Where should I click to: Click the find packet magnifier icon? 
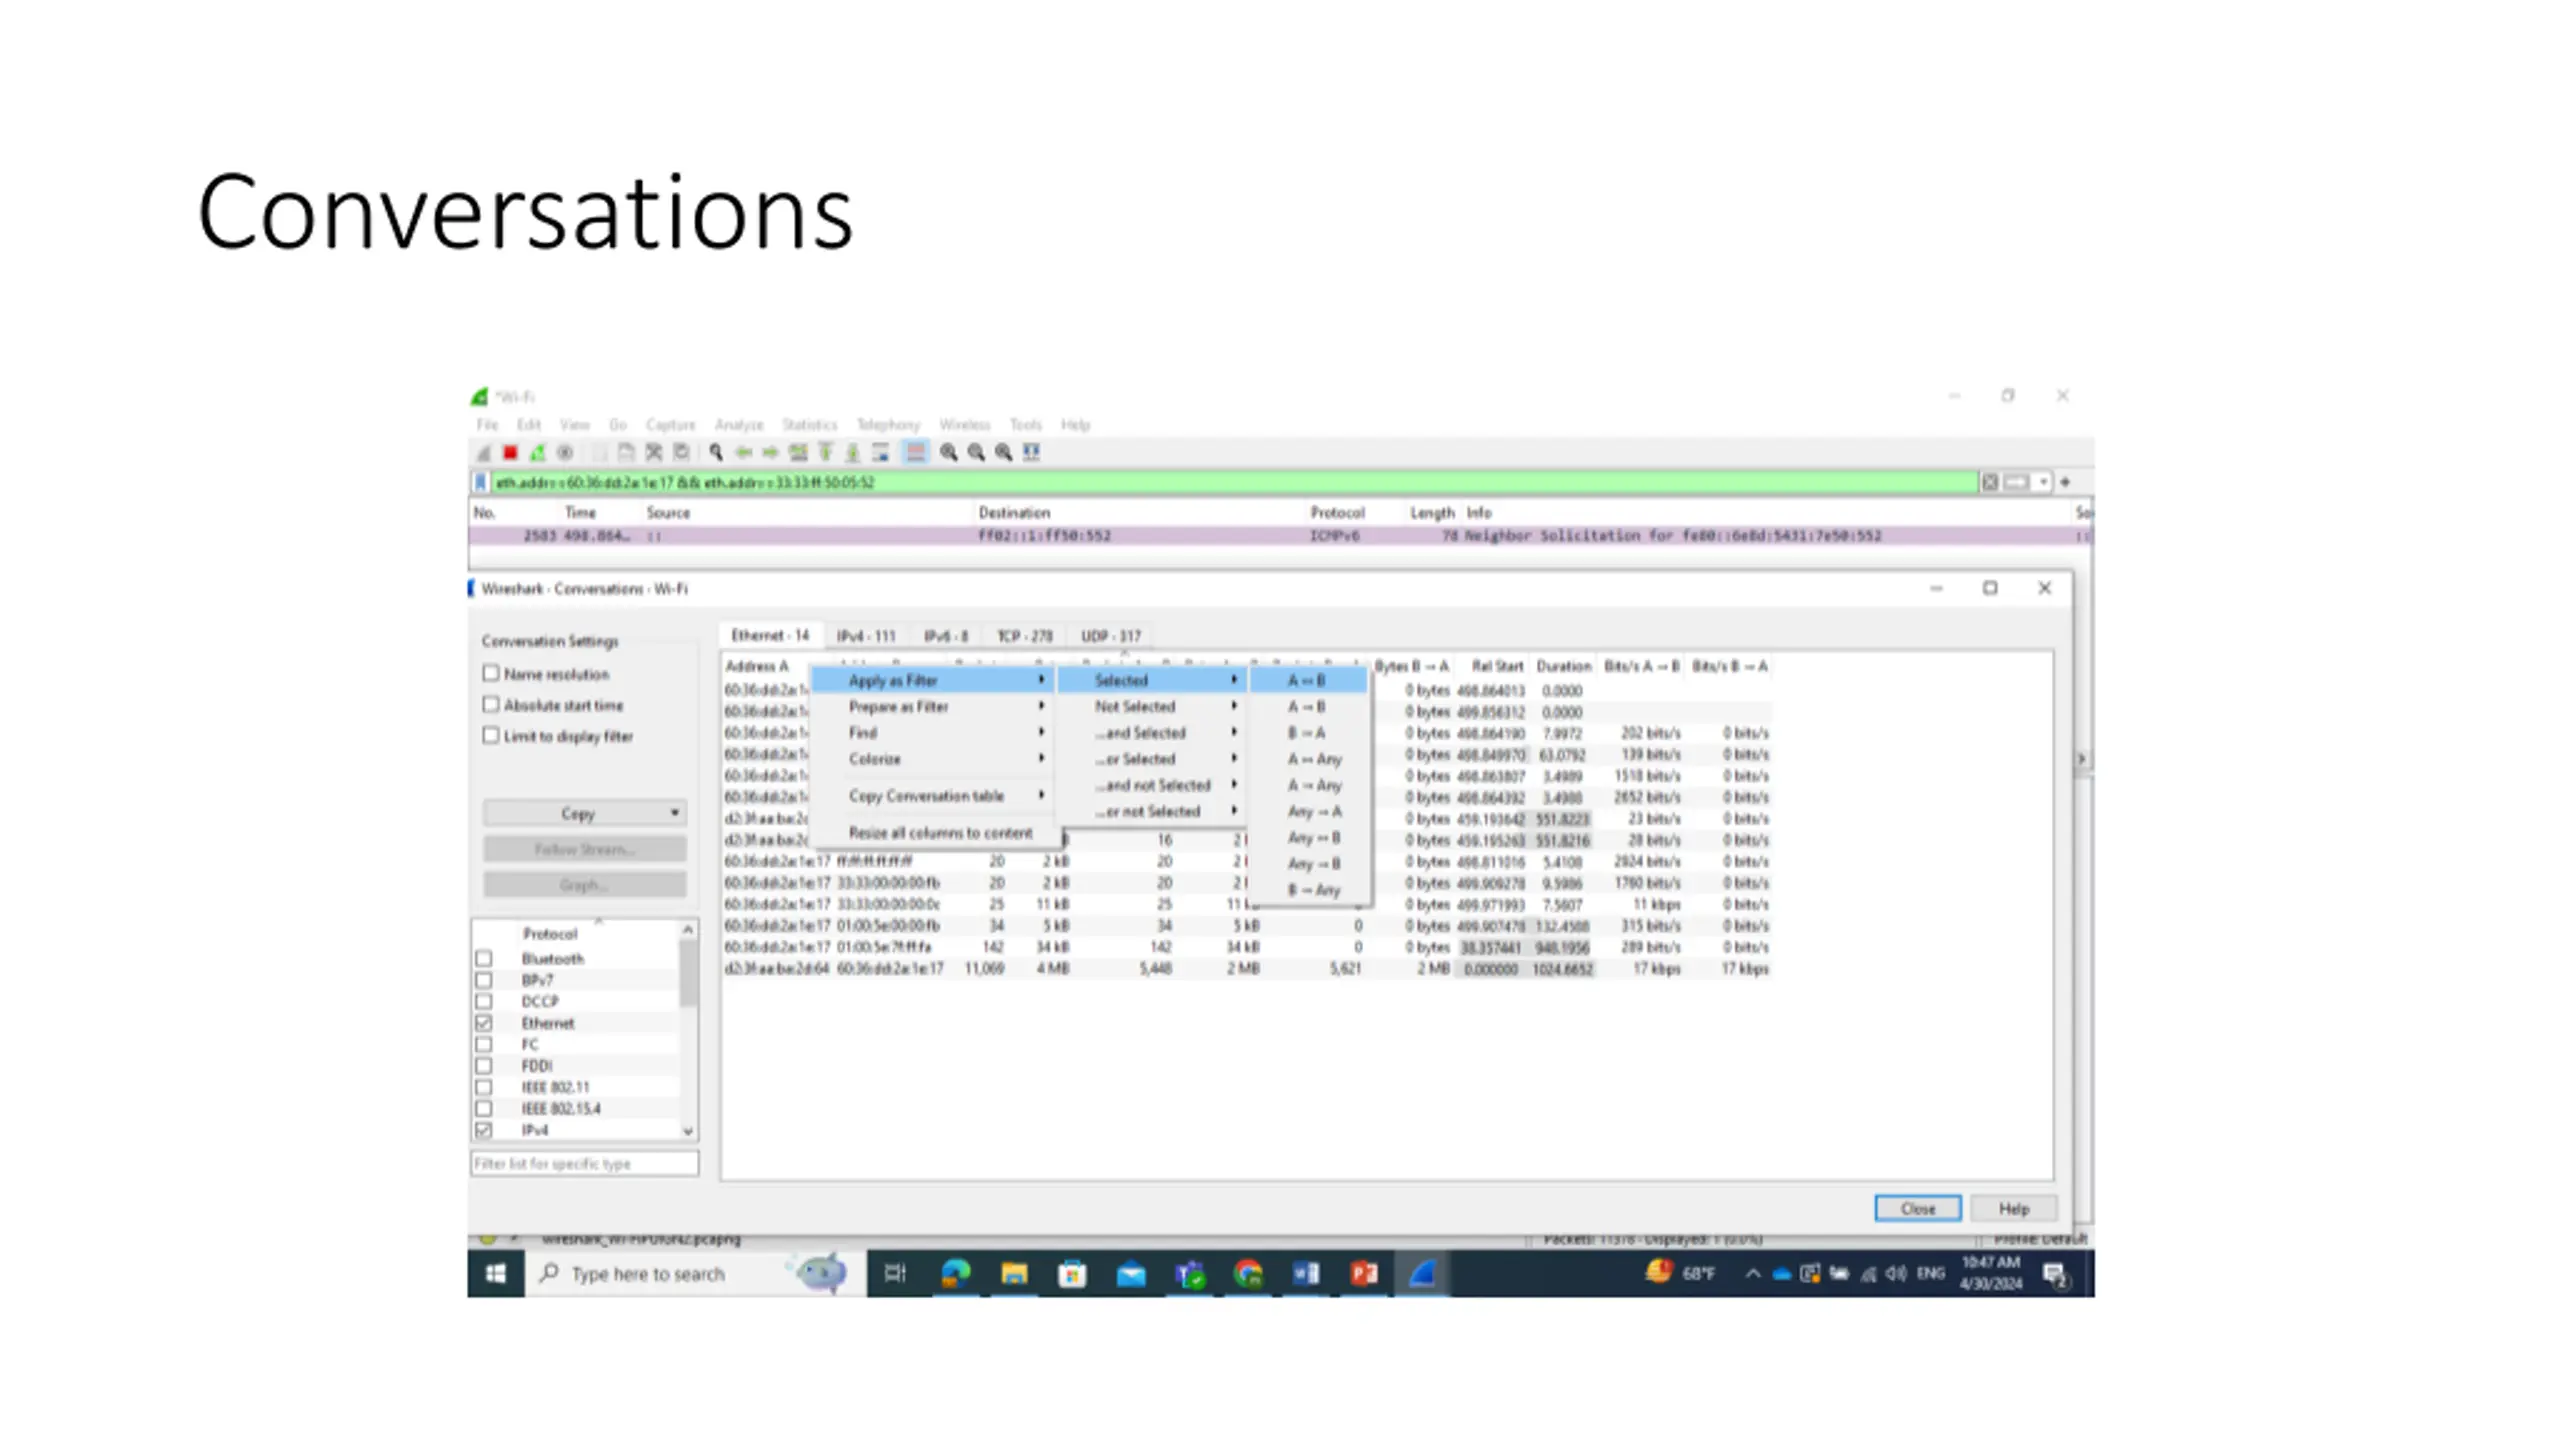point(716,453)
